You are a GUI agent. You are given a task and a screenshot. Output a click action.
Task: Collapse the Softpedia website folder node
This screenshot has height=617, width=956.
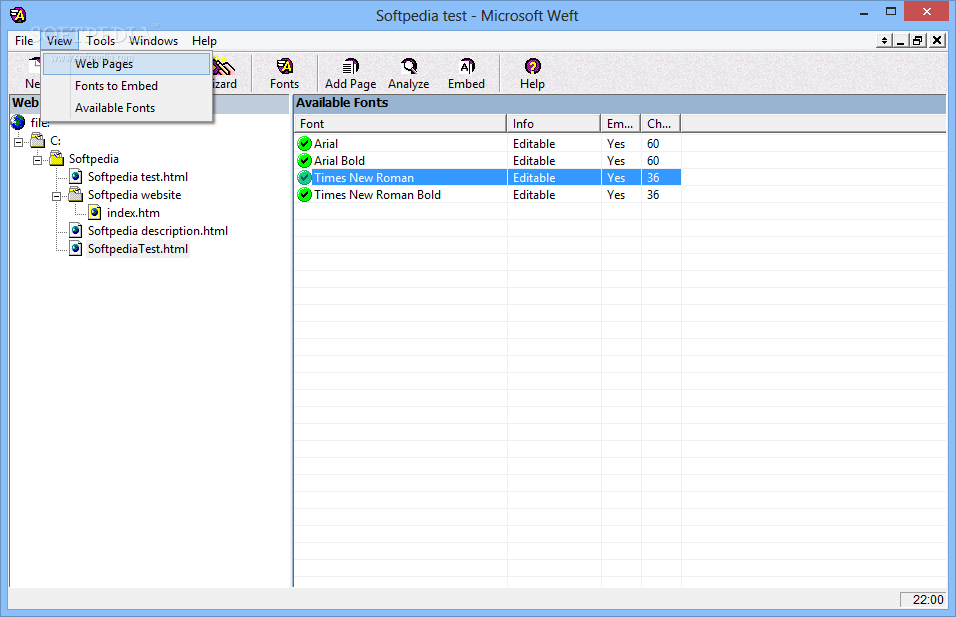click(x=57, y=196)
